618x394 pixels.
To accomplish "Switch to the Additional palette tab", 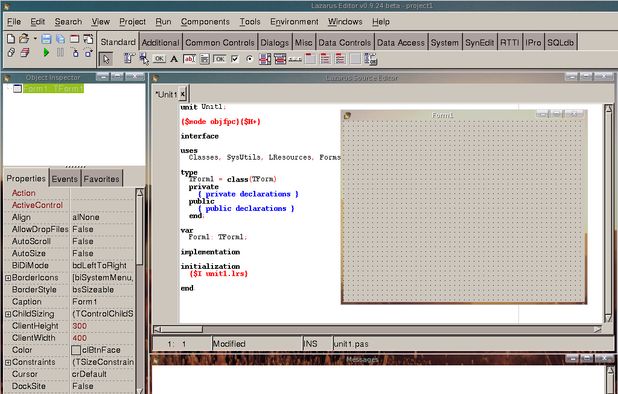I will [x=160, y=43].
